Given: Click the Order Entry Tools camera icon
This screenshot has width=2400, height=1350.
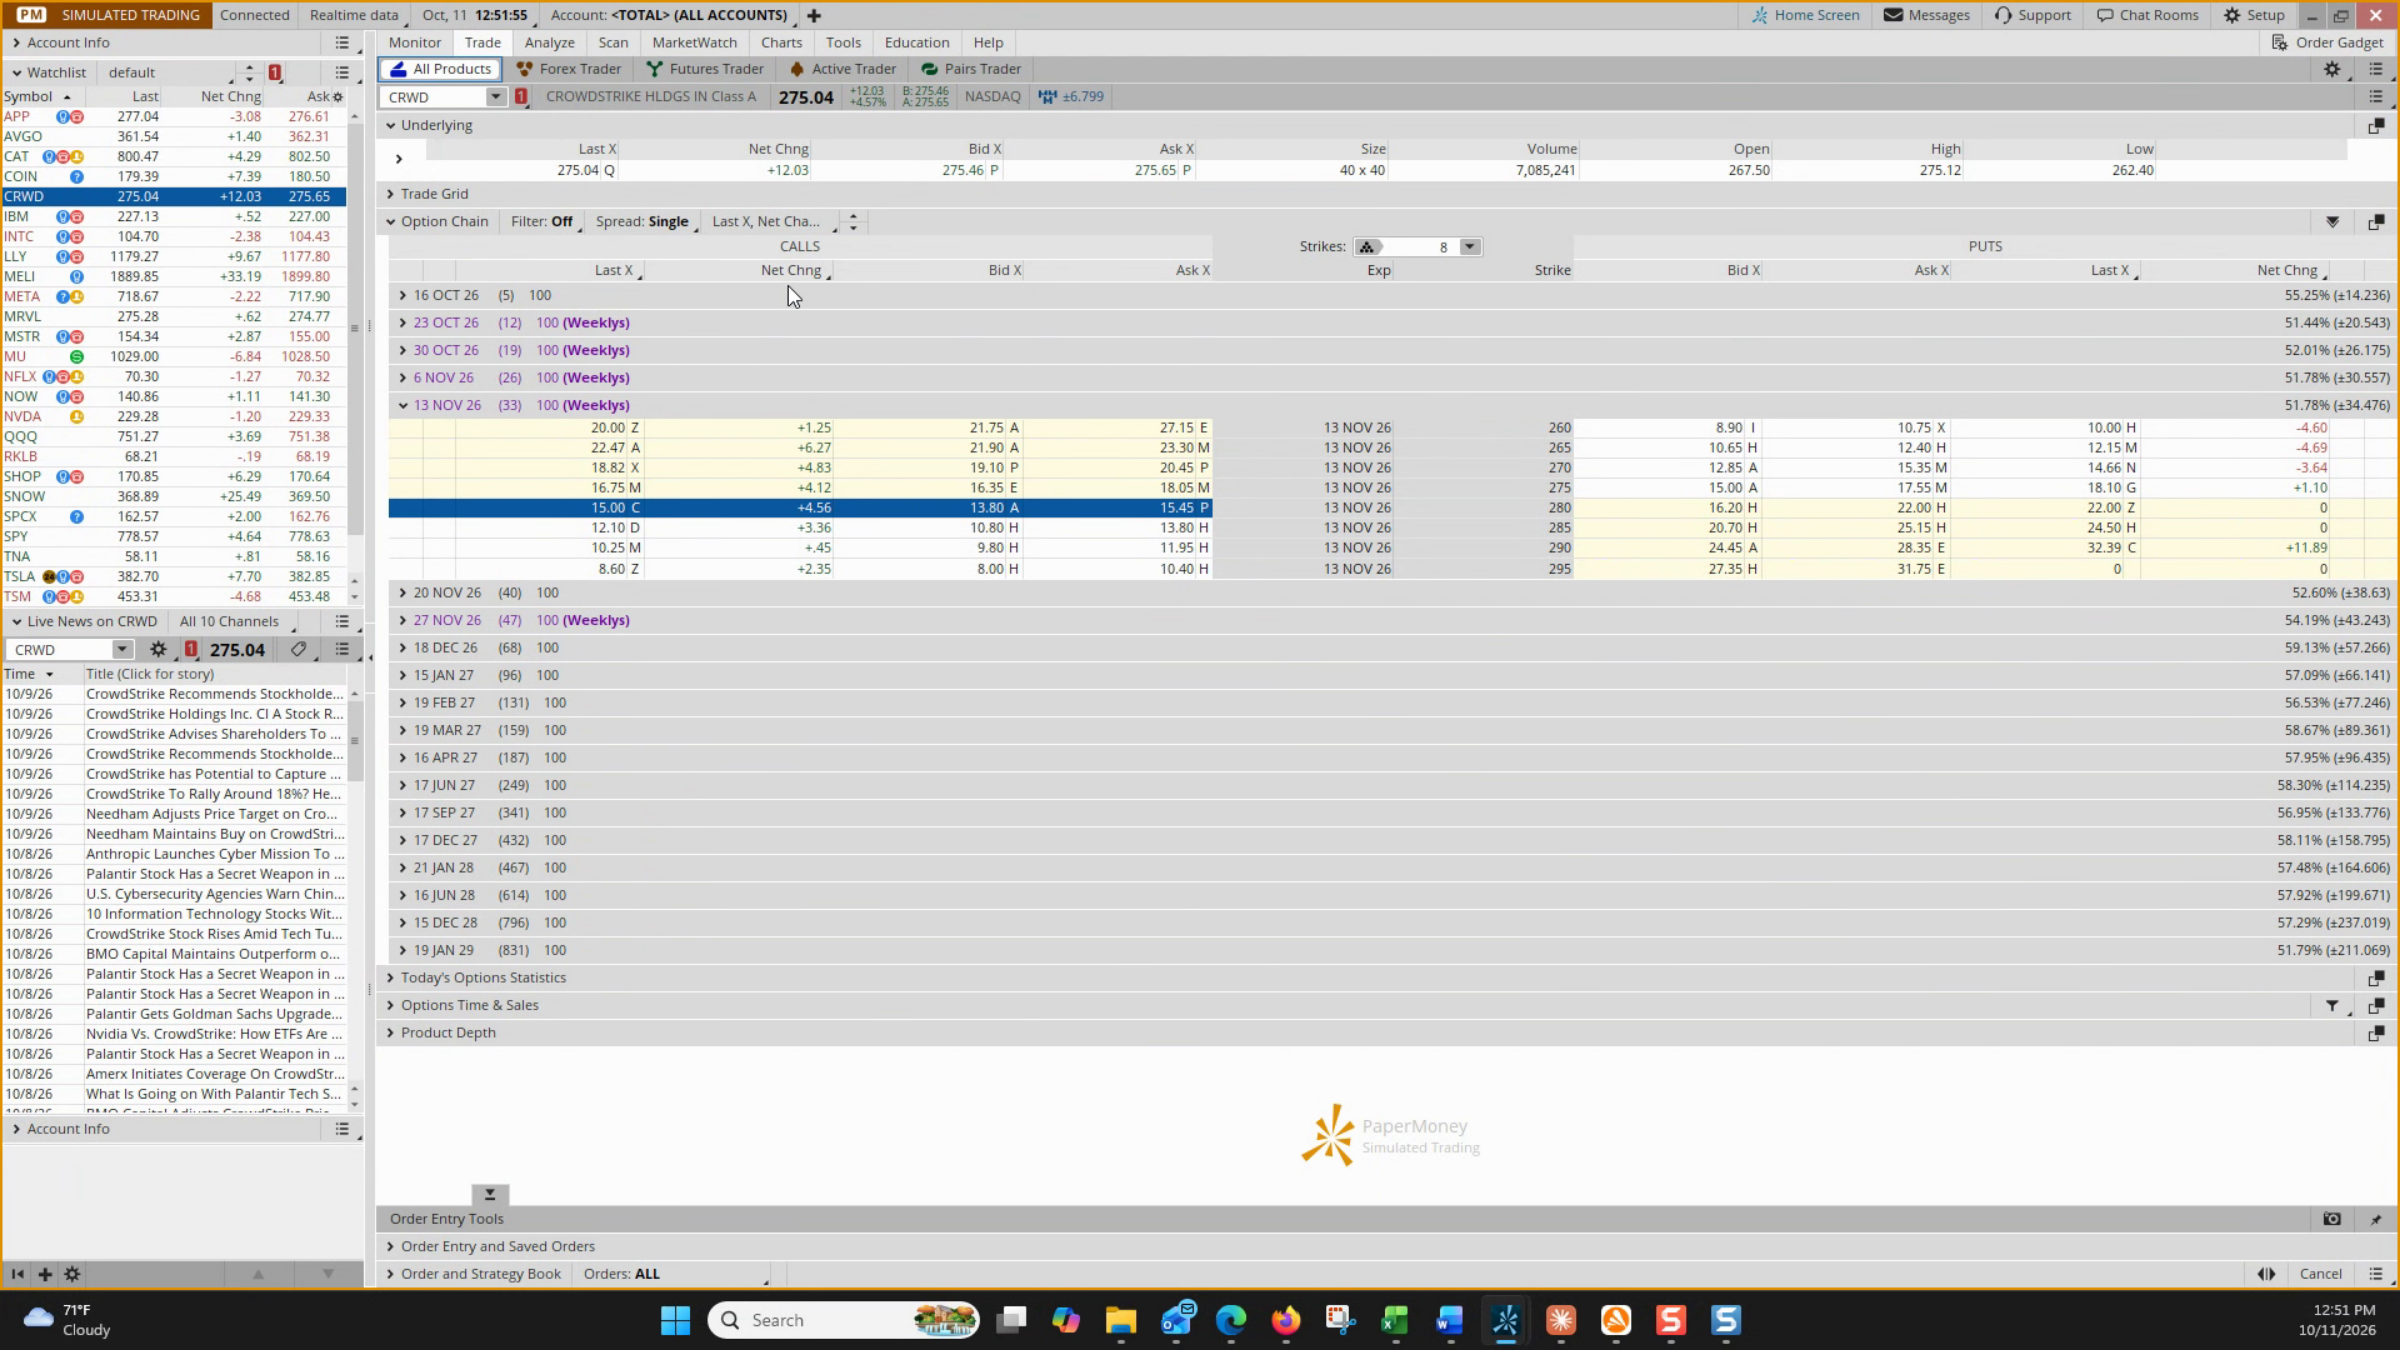Looking at the screenshot, I should pyautogui.click(x=2332, y=1218).
